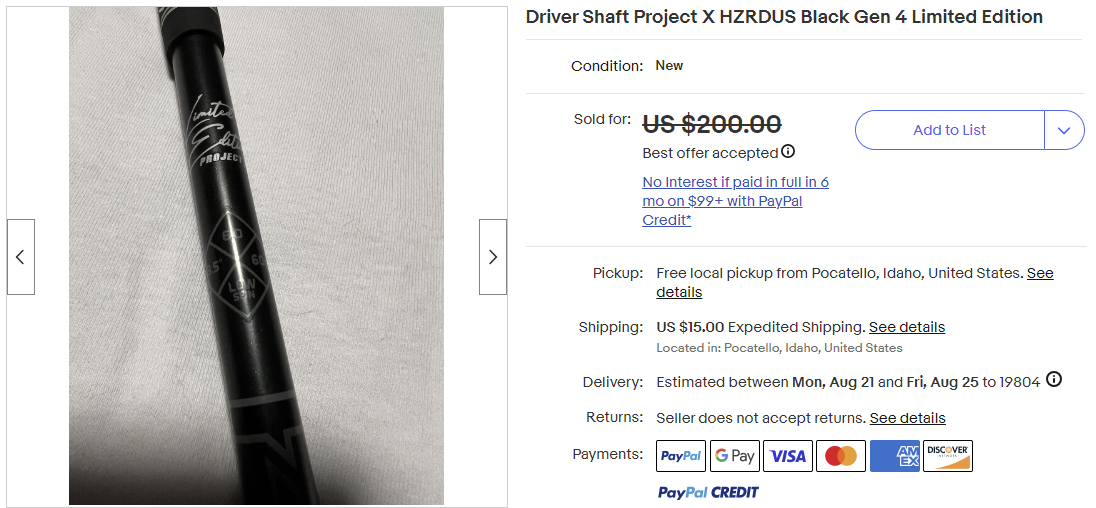The image size is (1096, 508).
Task: Click the PayPal payment icon
Action: point(681,456)
